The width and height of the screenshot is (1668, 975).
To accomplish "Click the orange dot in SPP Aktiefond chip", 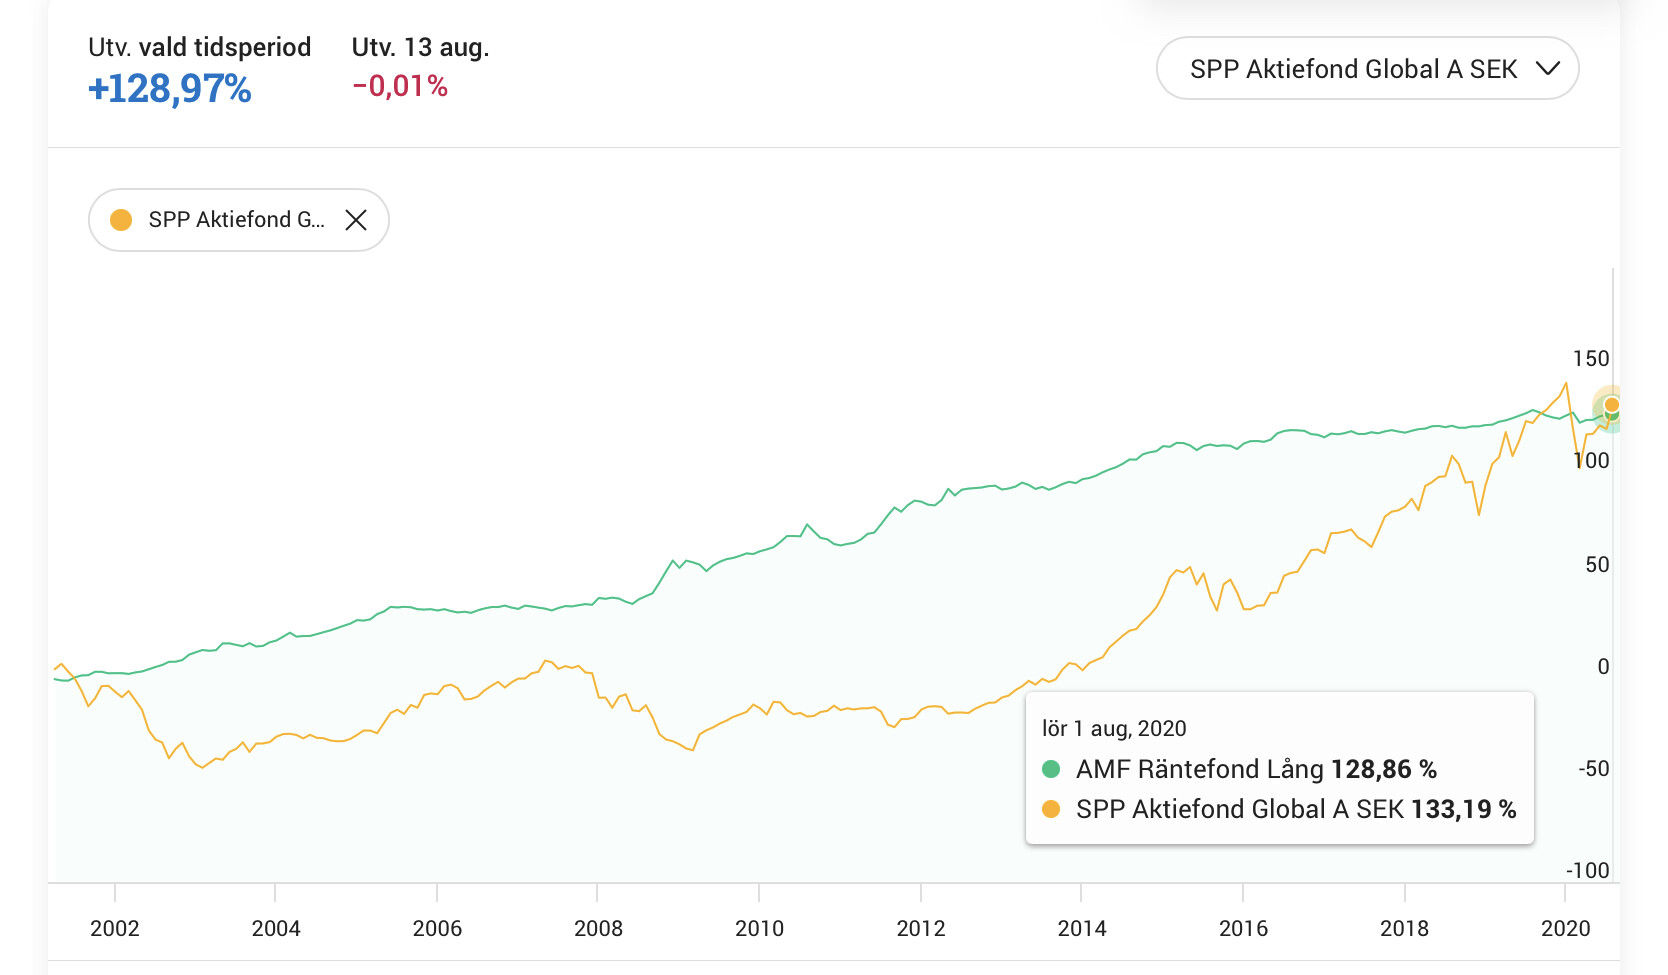I will pos(121,220).
